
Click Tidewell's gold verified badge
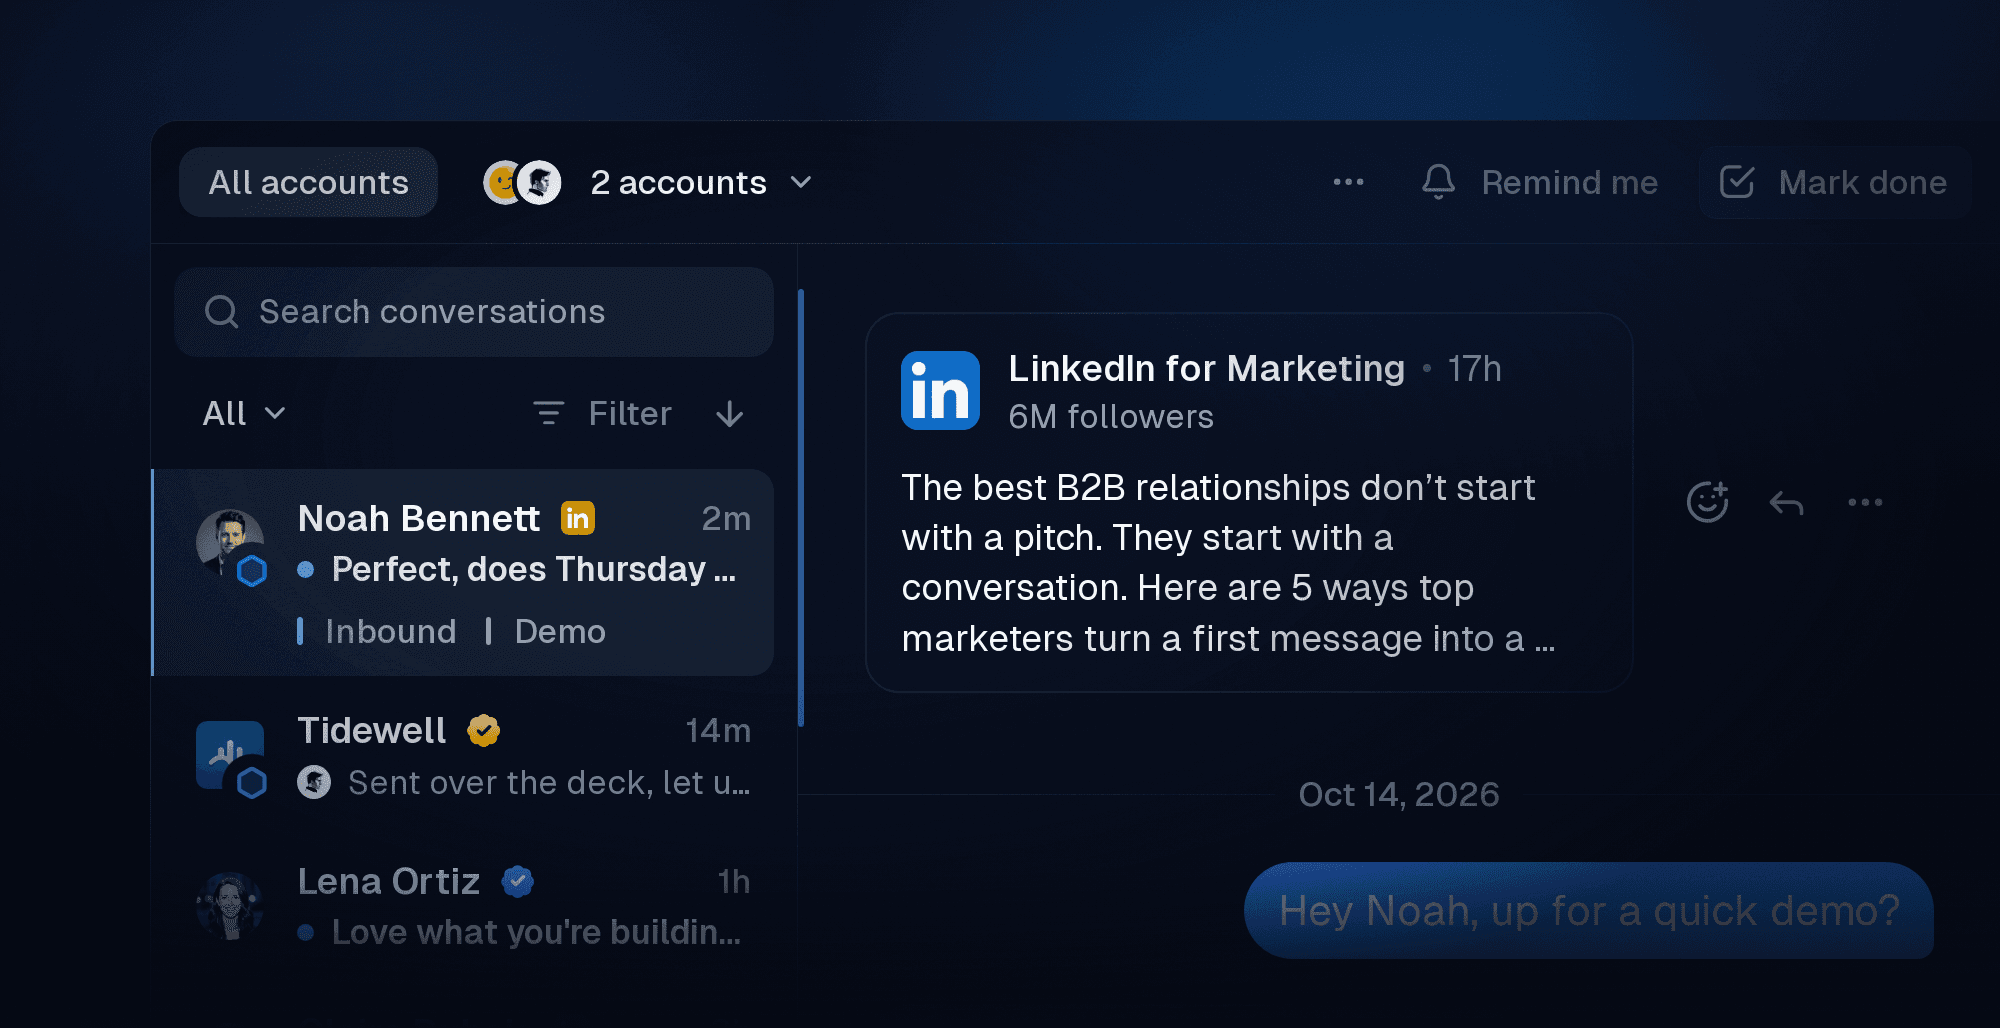click(484, 731)
